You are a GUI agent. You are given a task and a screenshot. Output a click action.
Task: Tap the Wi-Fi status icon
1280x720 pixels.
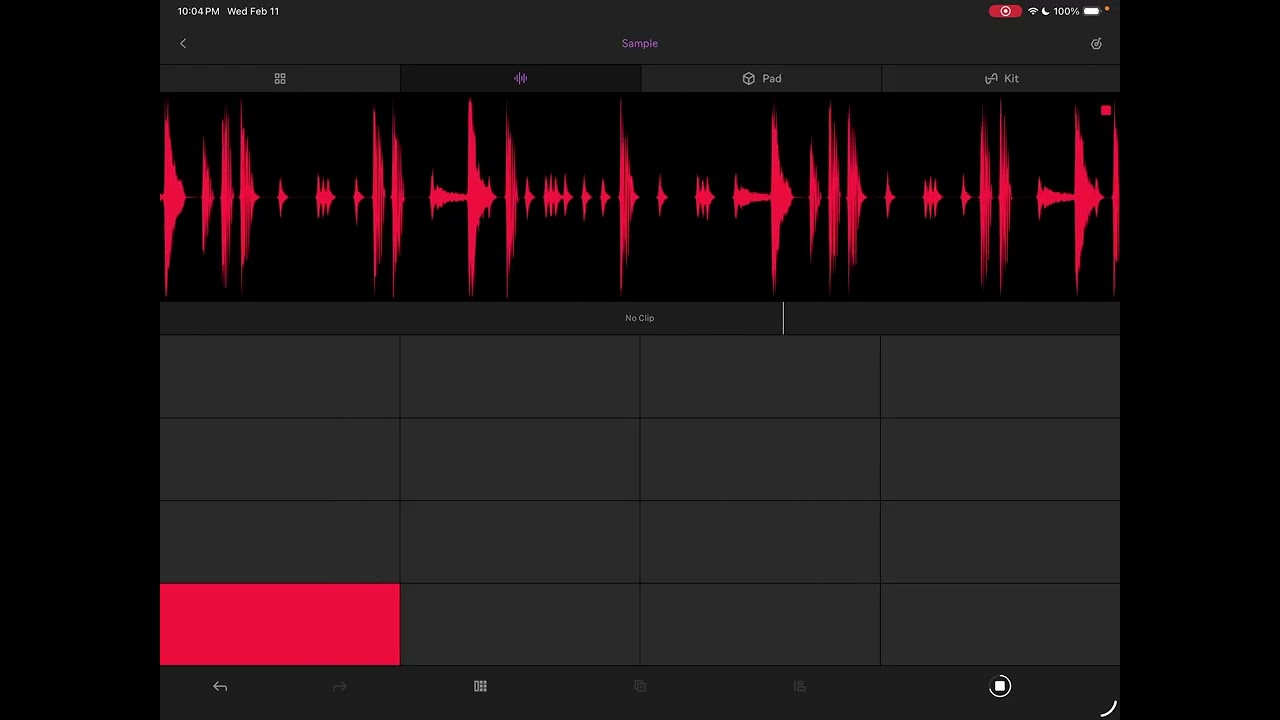[1032, 11]
